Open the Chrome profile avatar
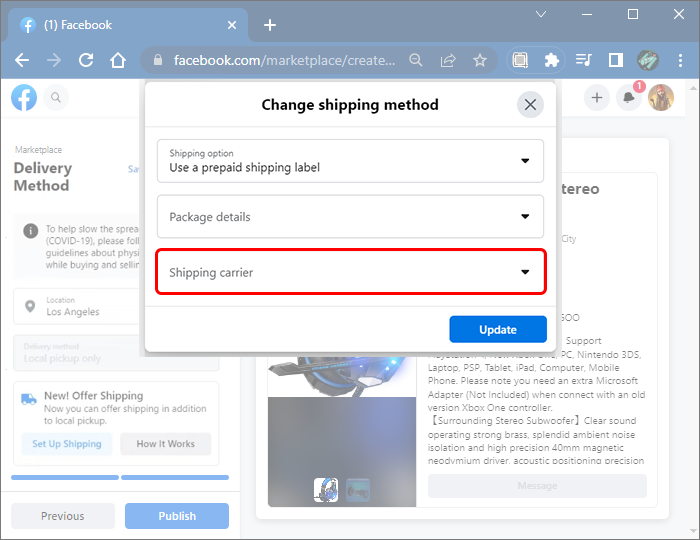The image size is (700, 540). click(648, 60)
